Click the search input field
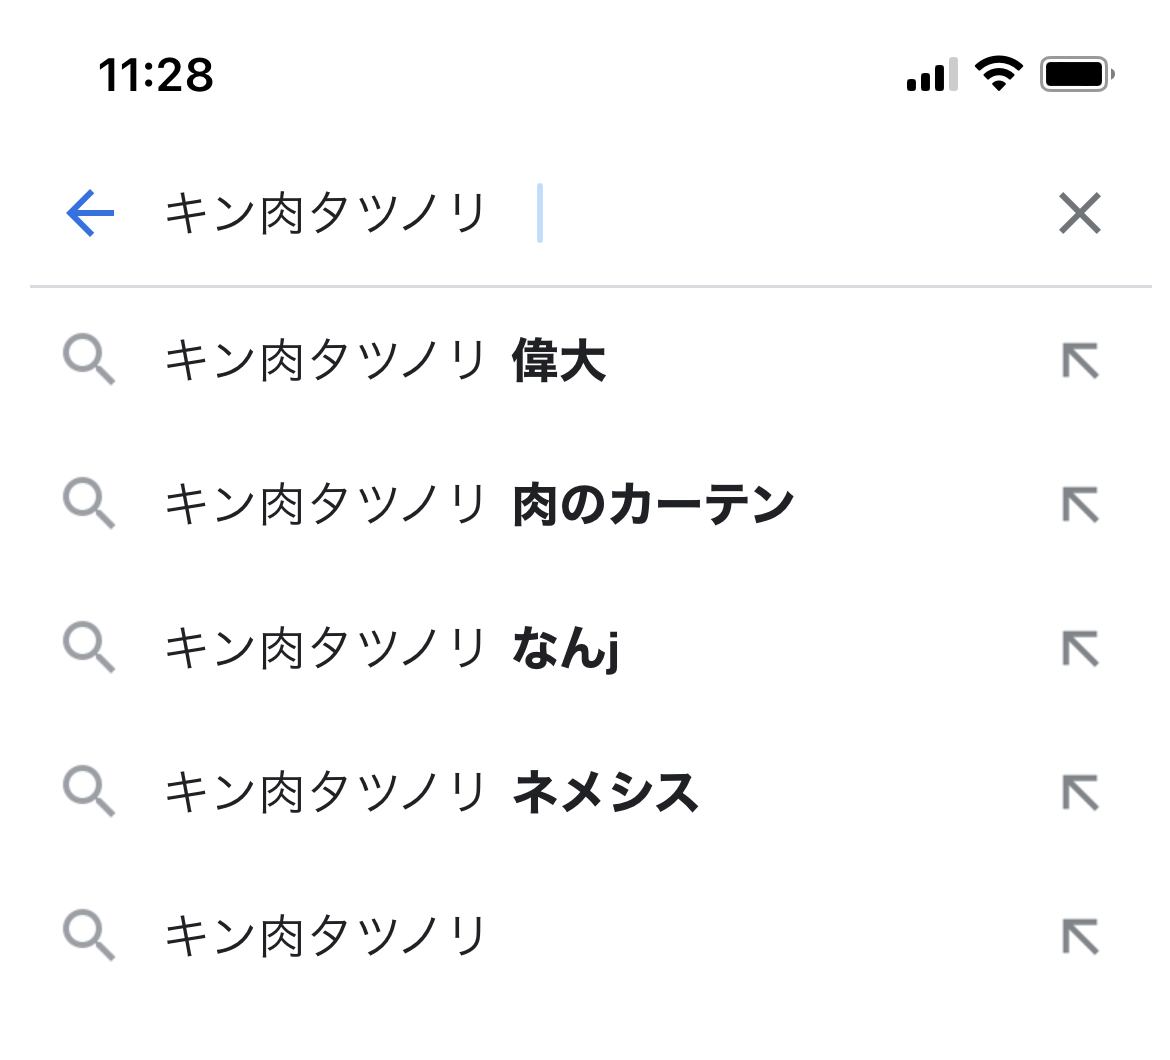The height and width of the screenshot is (1060, 1170). 600,214
